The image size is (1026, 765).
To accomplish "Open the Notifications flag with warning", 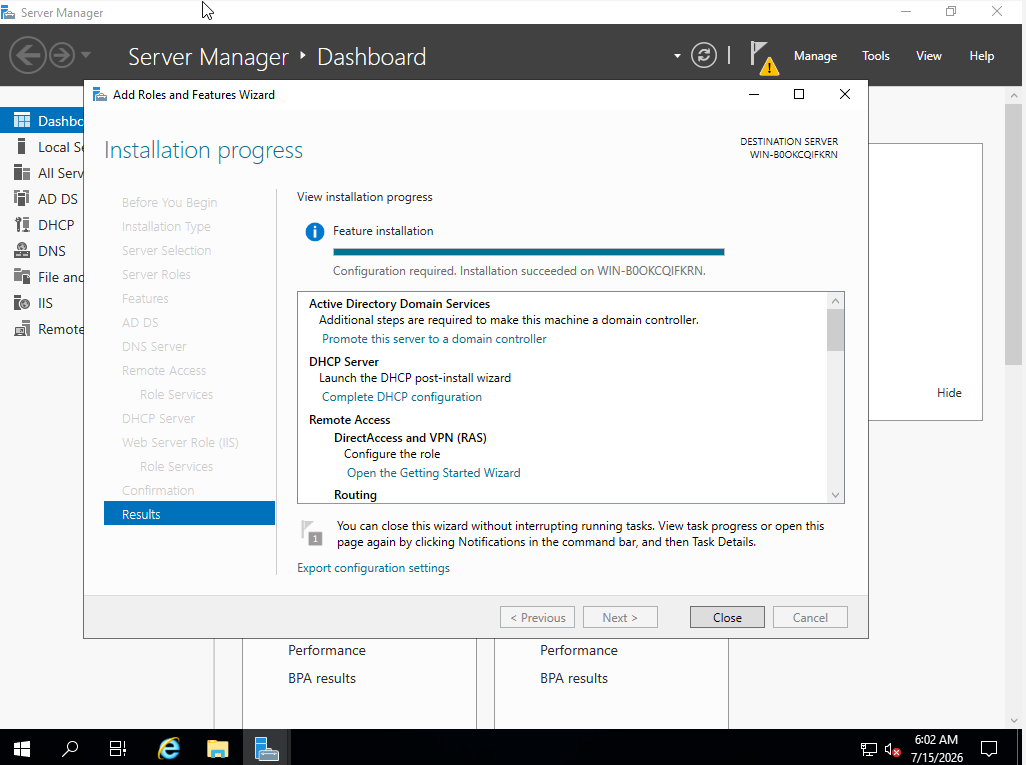I will pyautogui.click(x=764, y=58).
